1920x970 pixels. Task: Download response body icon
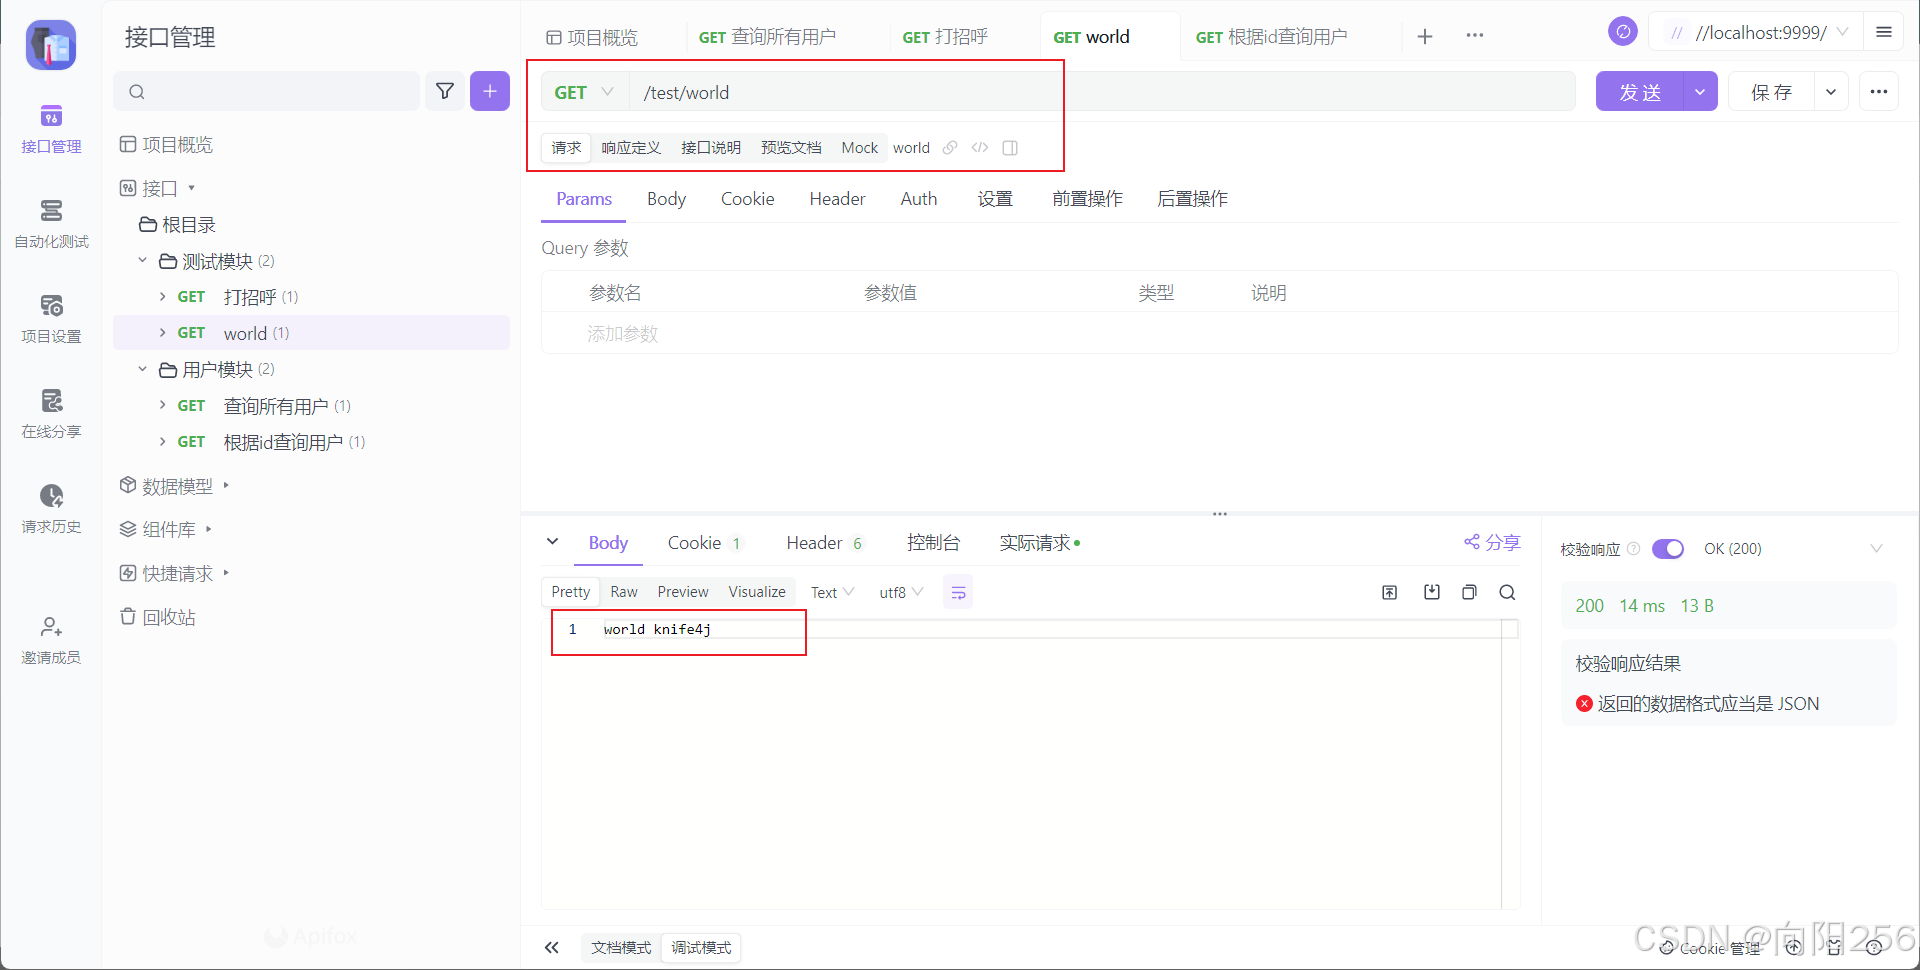[1432, 593]
